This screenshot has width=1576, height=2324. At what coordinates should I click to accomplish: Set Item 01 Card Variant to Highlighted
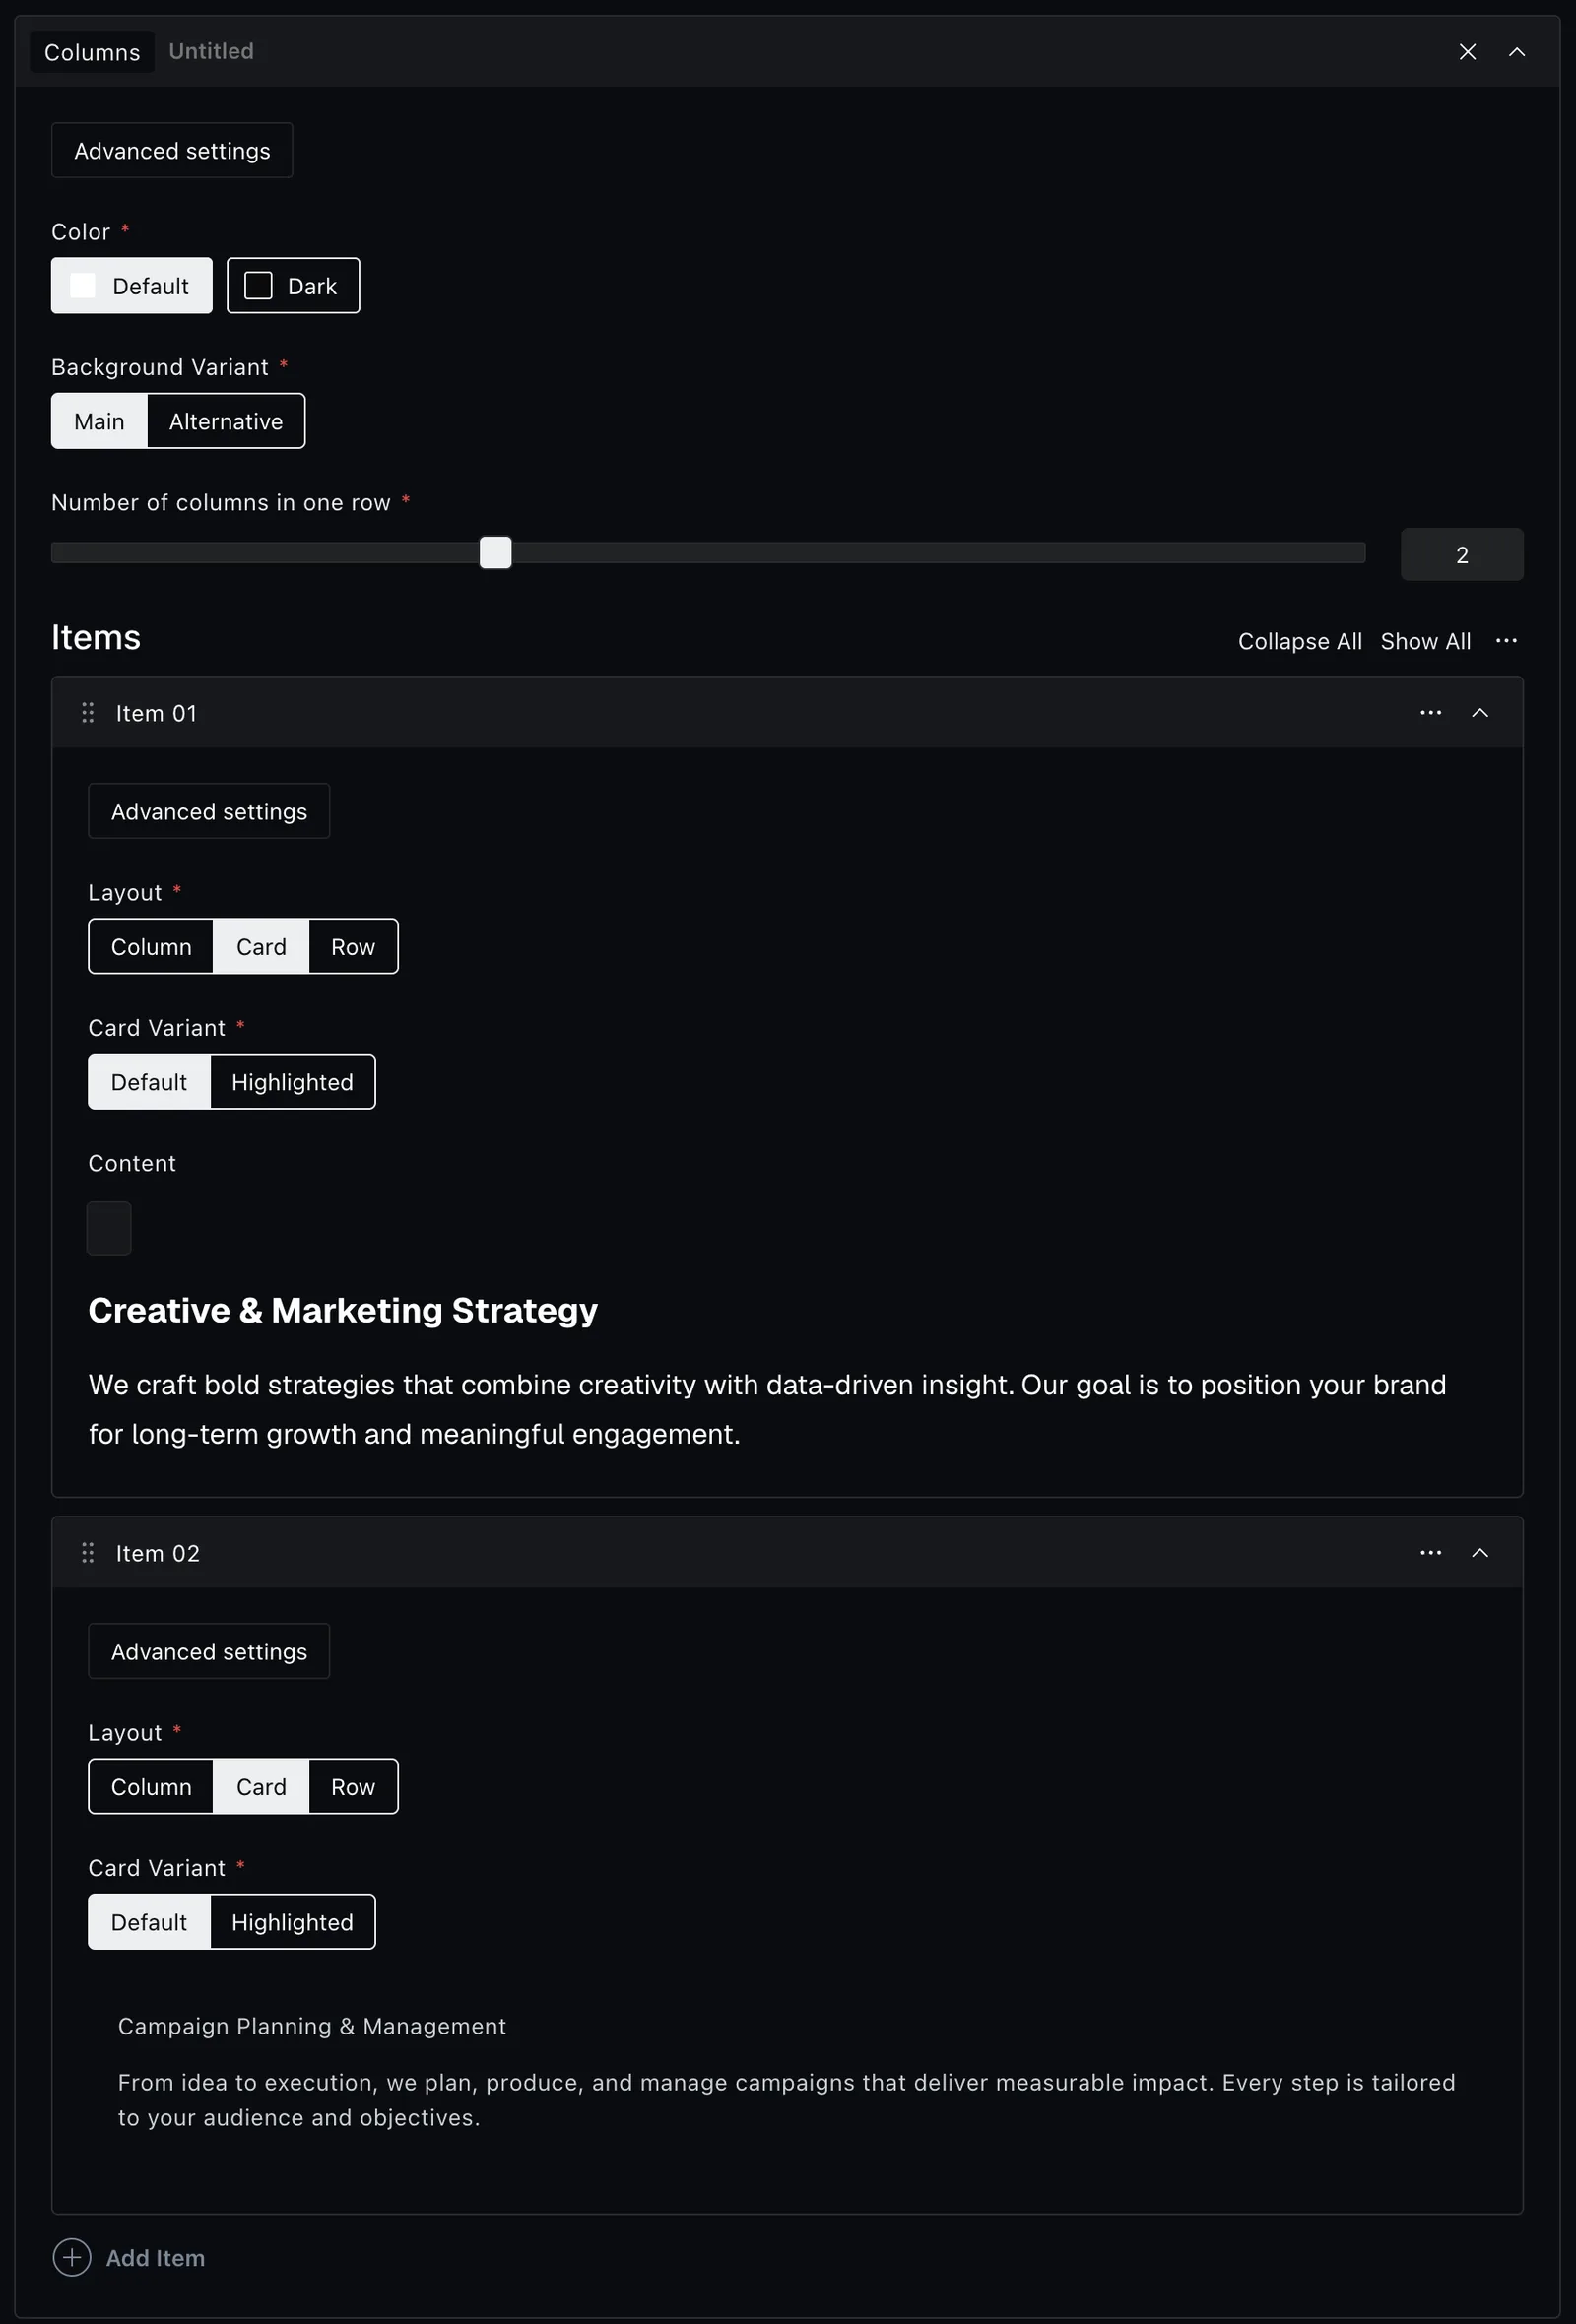[x=292, y=1082]
